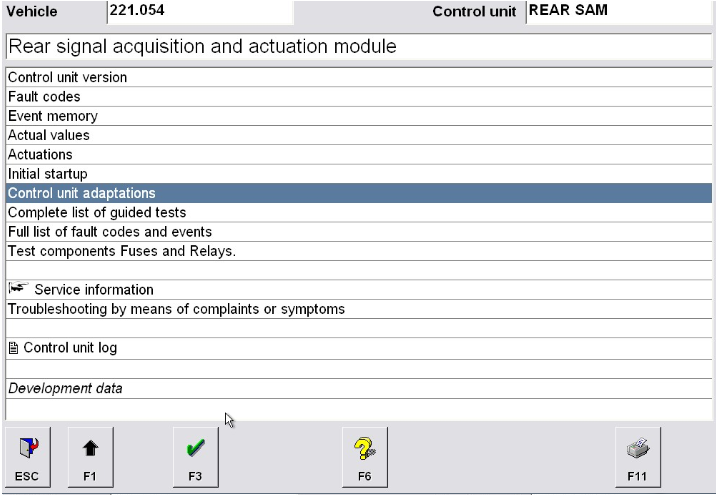Open Control unit version entry
Screen dimensions: 716x495
[x=67, y=77]
